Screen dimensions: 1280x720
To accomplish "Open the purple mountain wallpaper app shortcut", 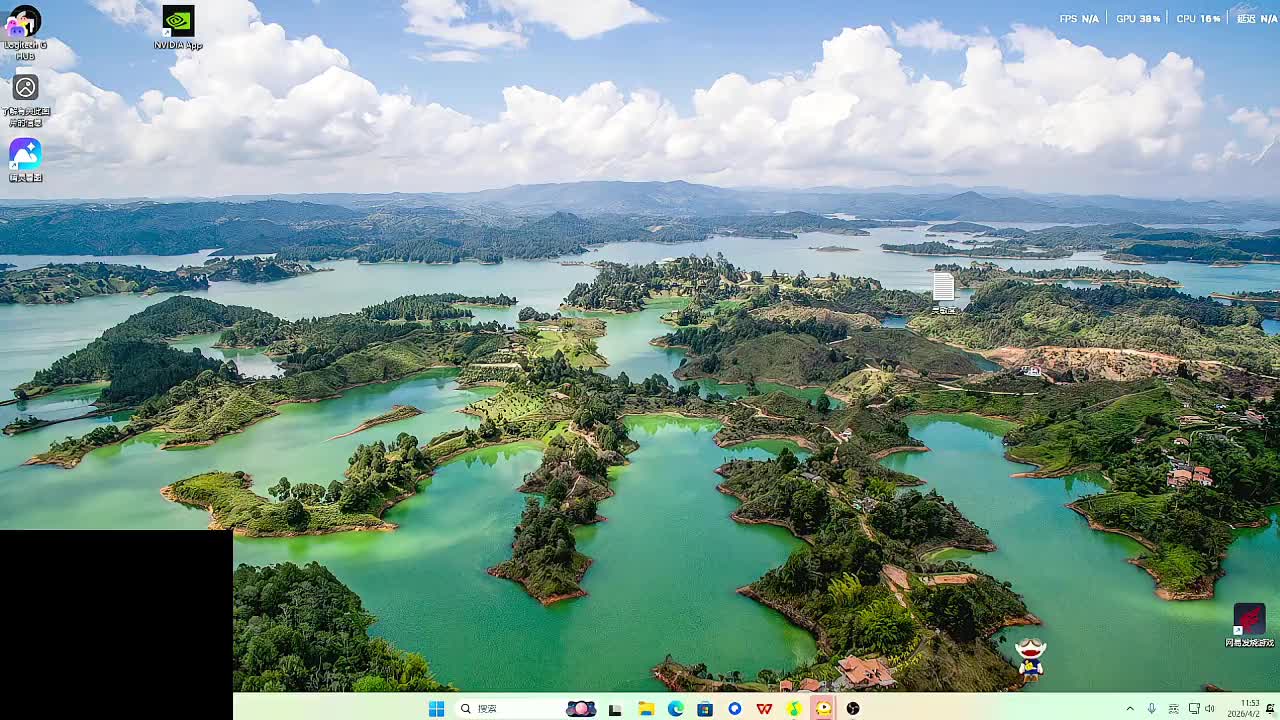I will (x=25, y=155).
